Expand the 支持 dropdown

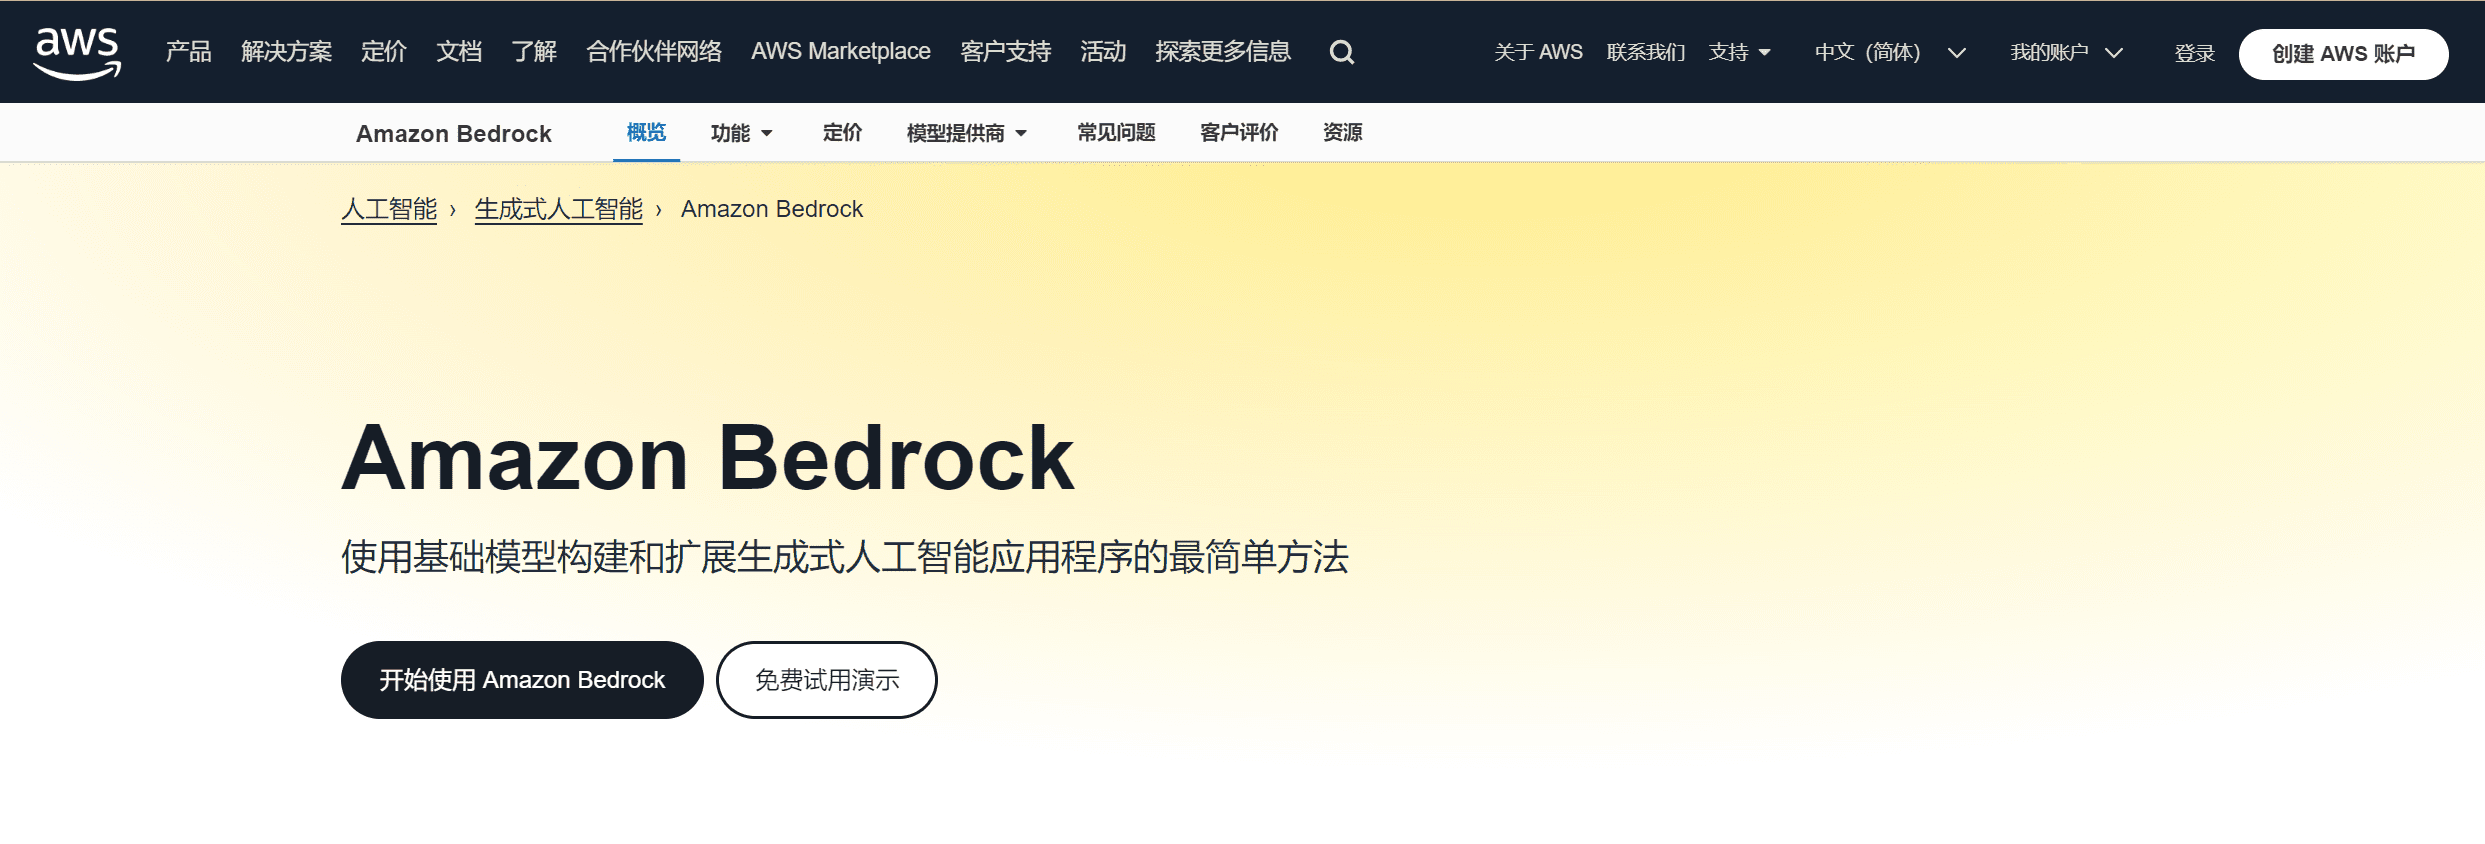pyautogui.click(x=1740, y=52)
